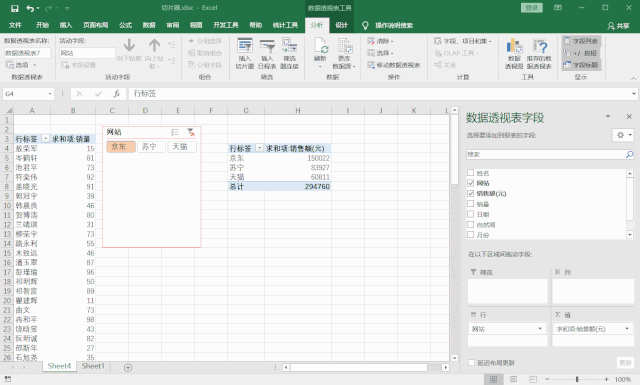Click the add new sheet plus icon
Screen dimensions: 640x385
[128, 367]
